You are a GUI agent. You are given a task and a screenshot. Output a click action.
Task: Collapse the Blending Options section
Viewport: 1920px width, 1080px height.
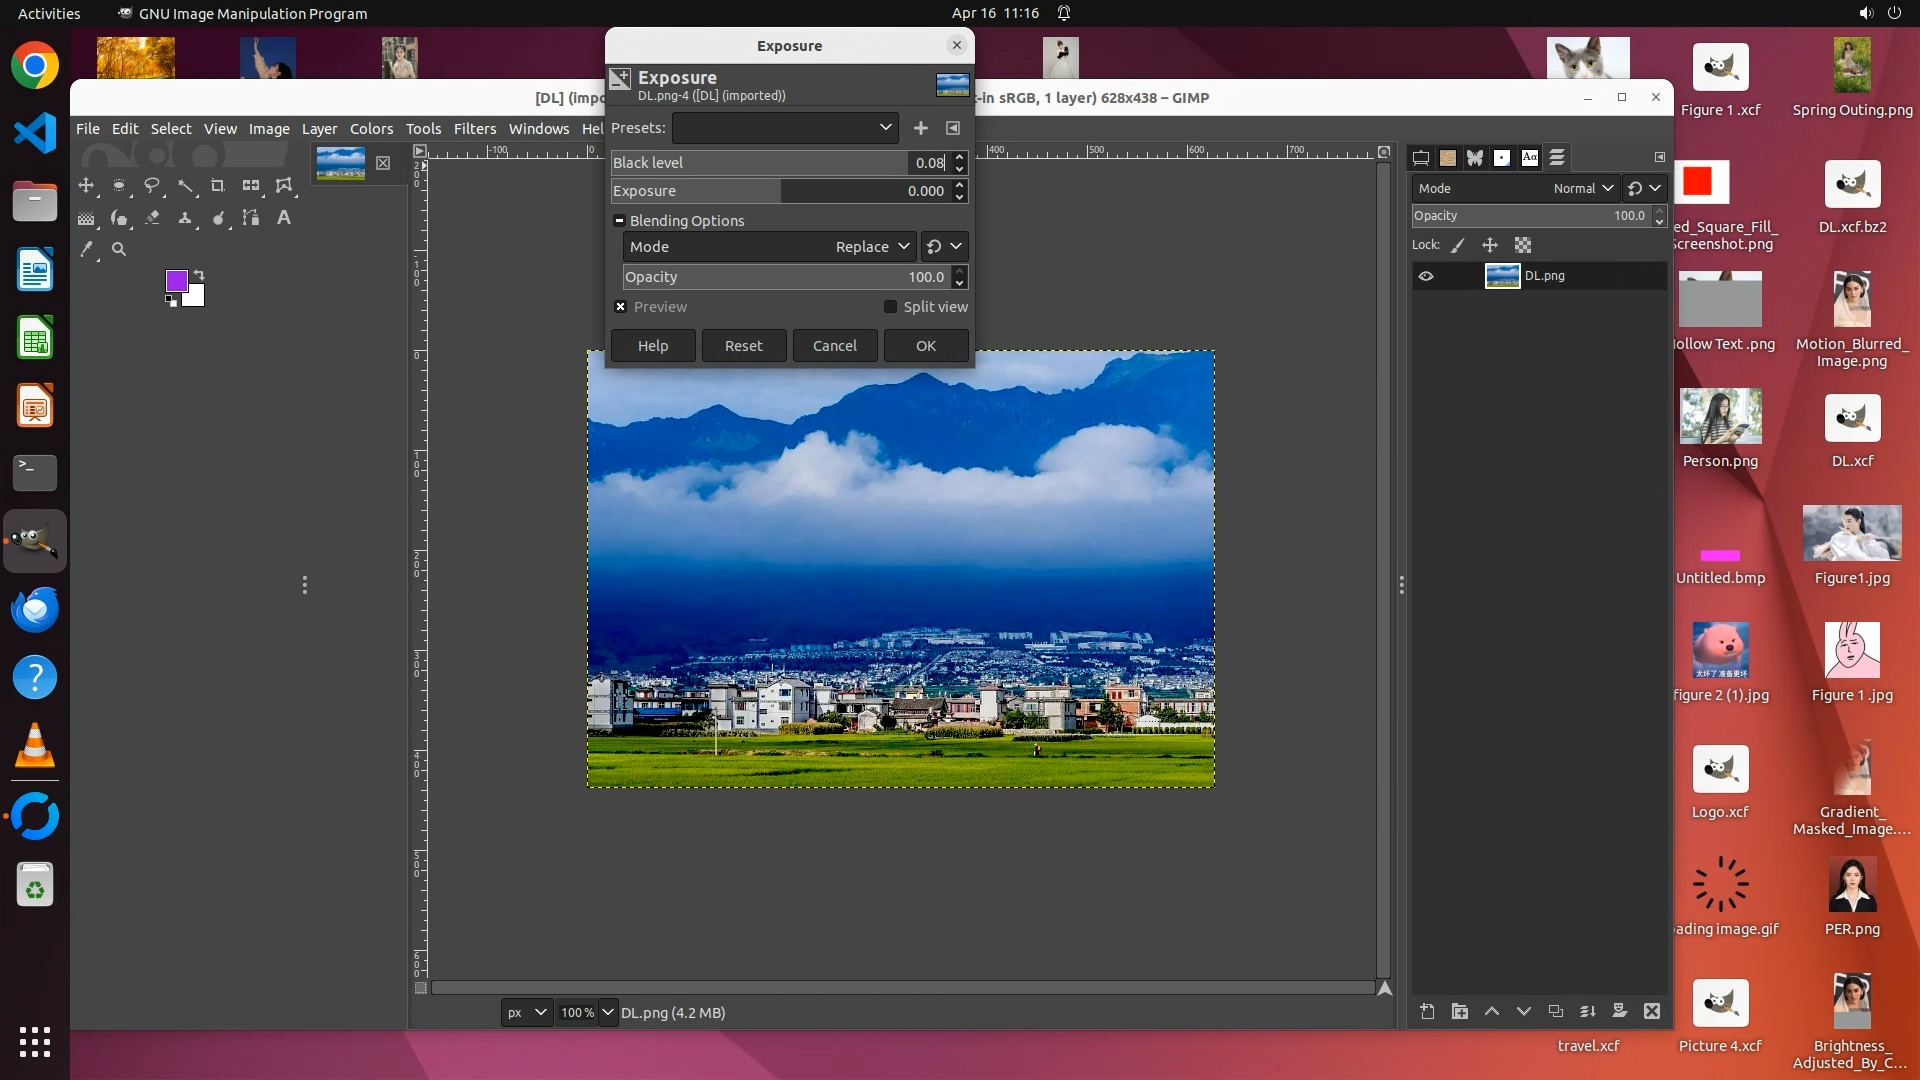click(x=620, y=221)
